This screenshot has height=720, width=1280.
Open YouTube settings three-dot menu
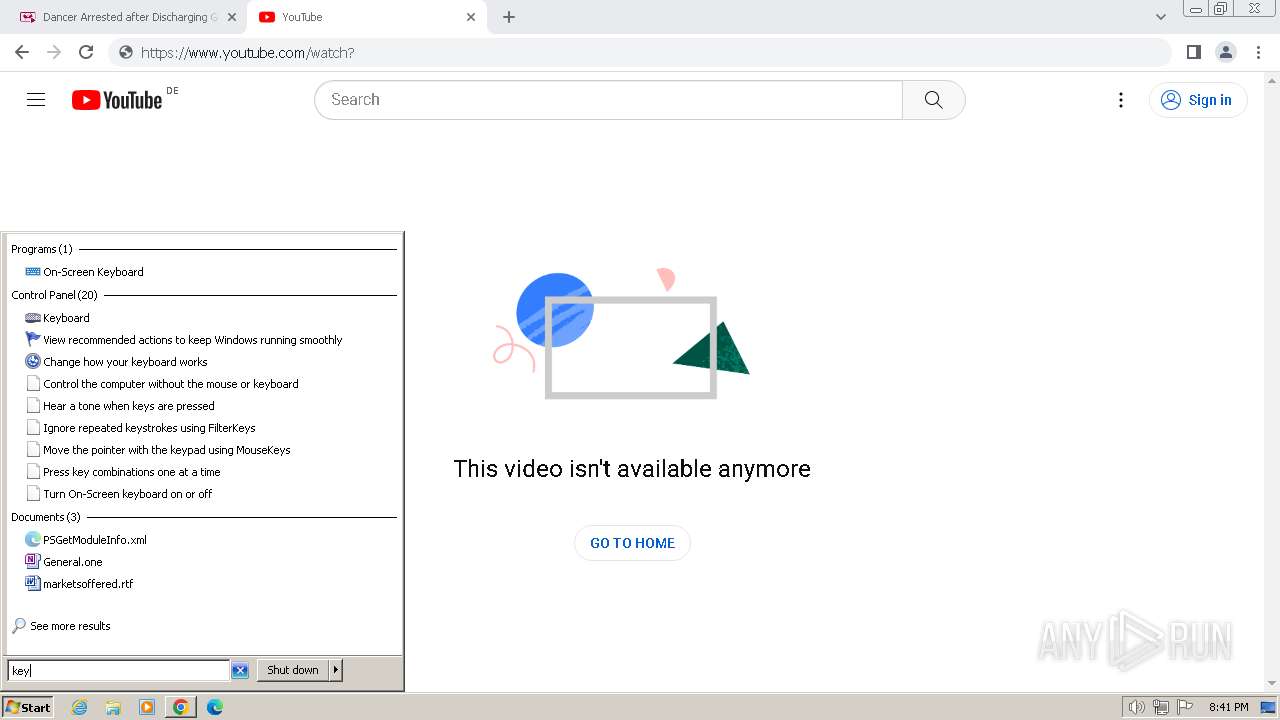(x=1121, y=100)
